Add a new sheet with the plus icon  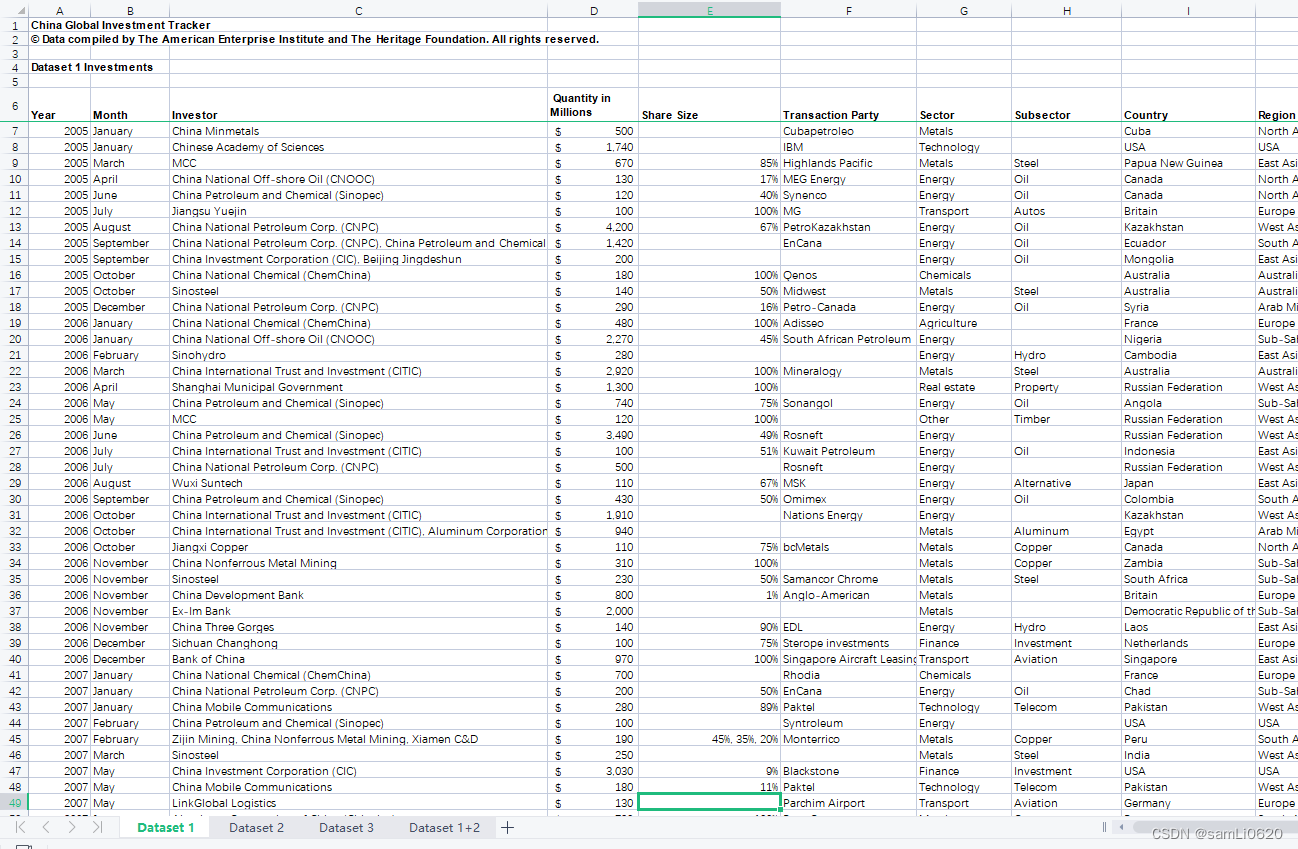point(507,827)
